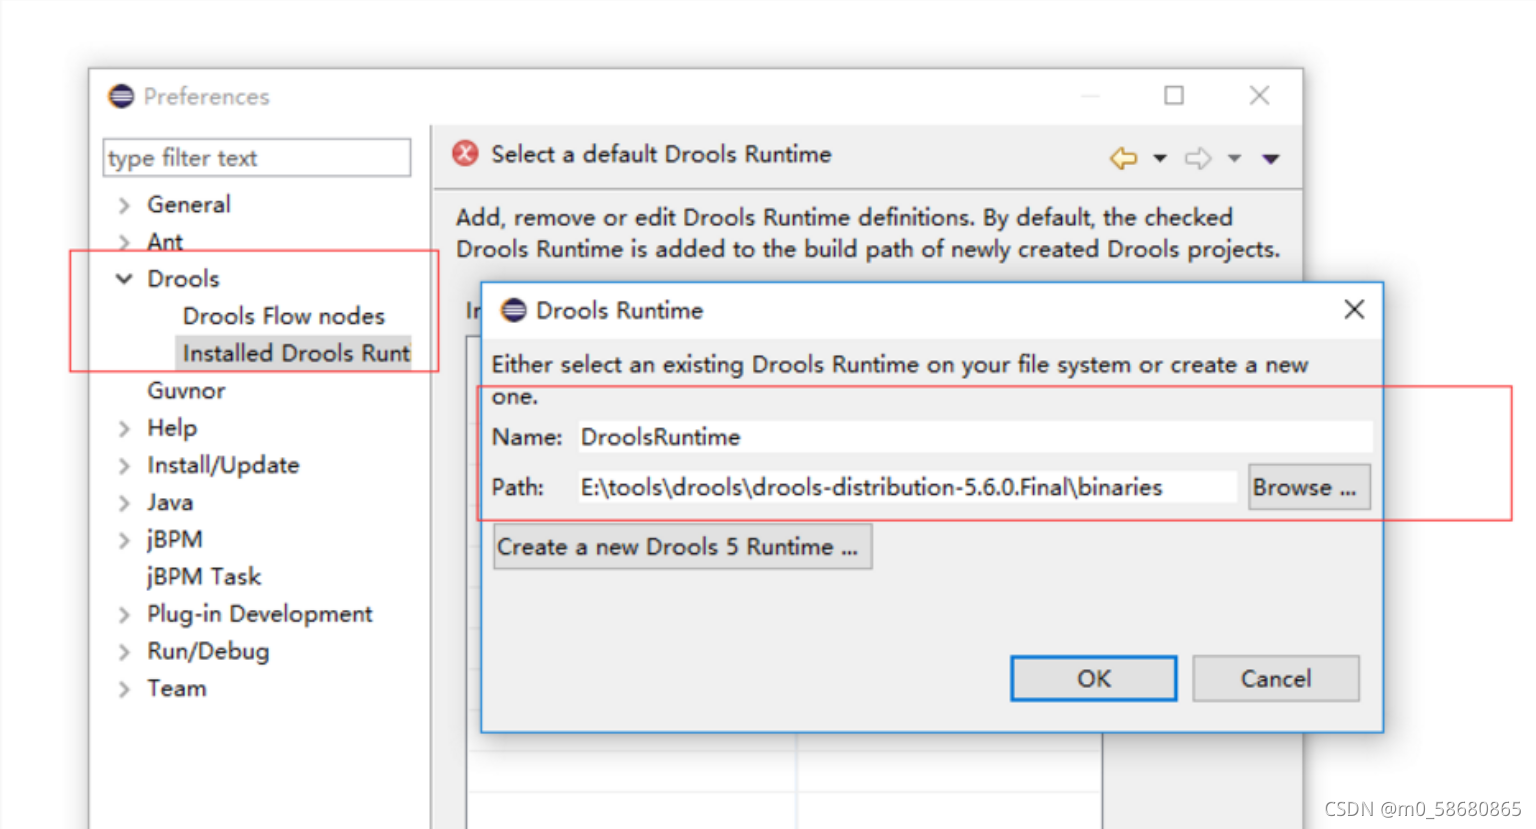
Task: Select General preferences category
Action: click(x=189, y=204)
